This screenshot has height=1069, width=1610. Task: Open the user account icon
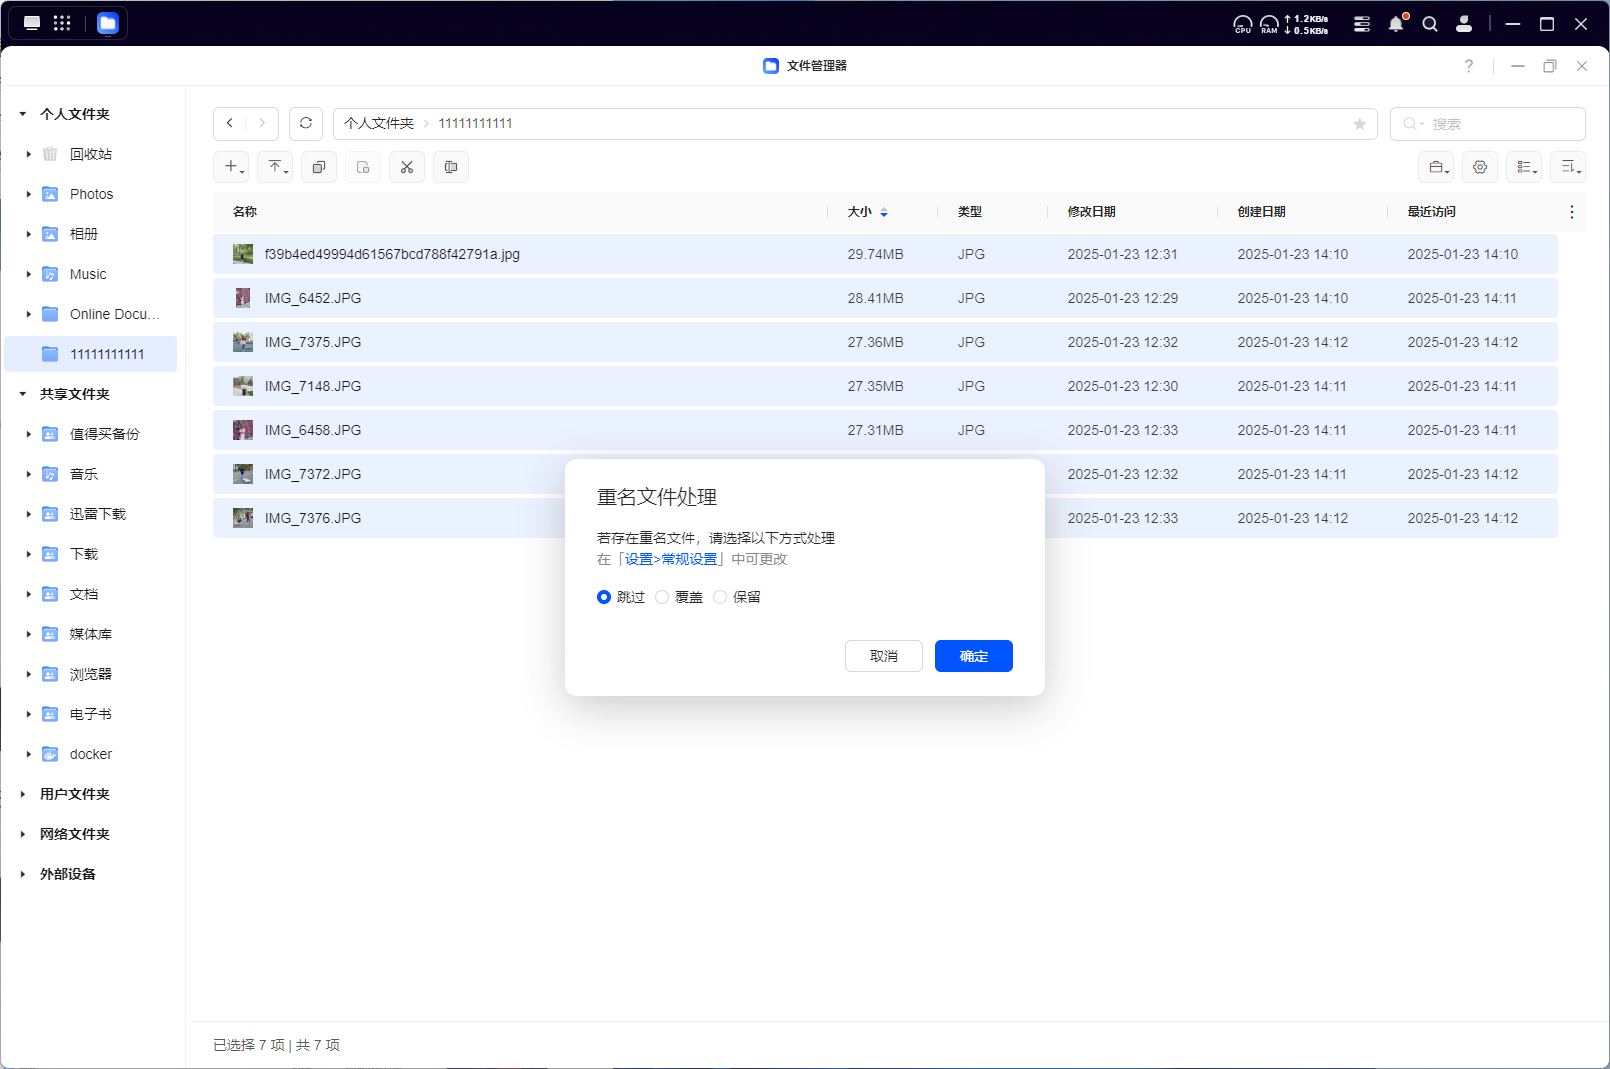(x=1464, y=24)
